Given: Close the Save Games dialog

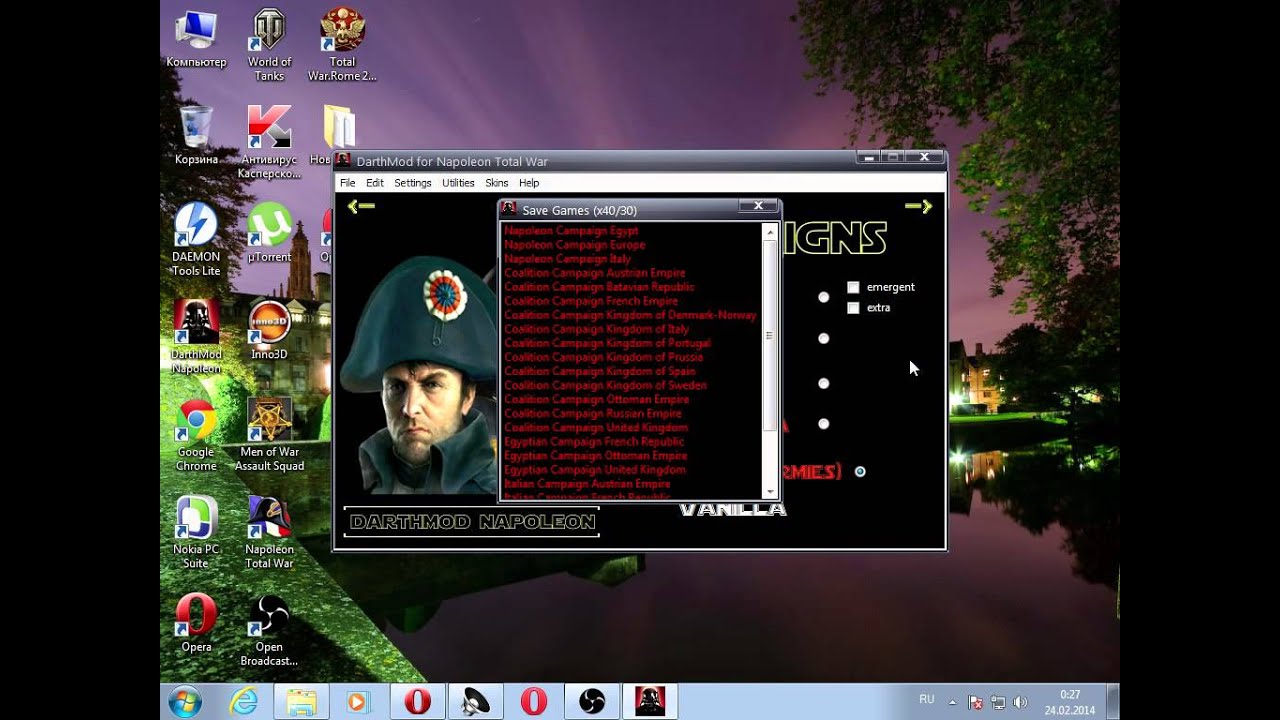Looking at the screenshot, I should (x=758, y=206).
